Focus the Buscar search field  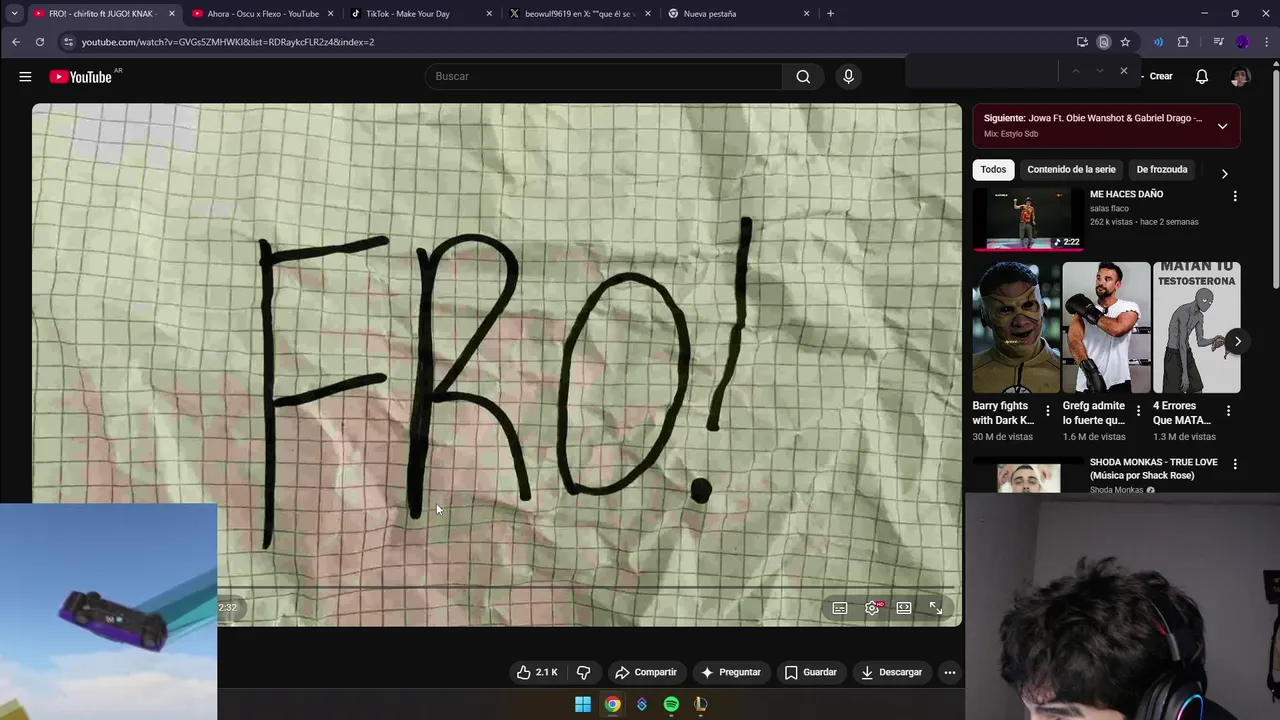point(604,77)
